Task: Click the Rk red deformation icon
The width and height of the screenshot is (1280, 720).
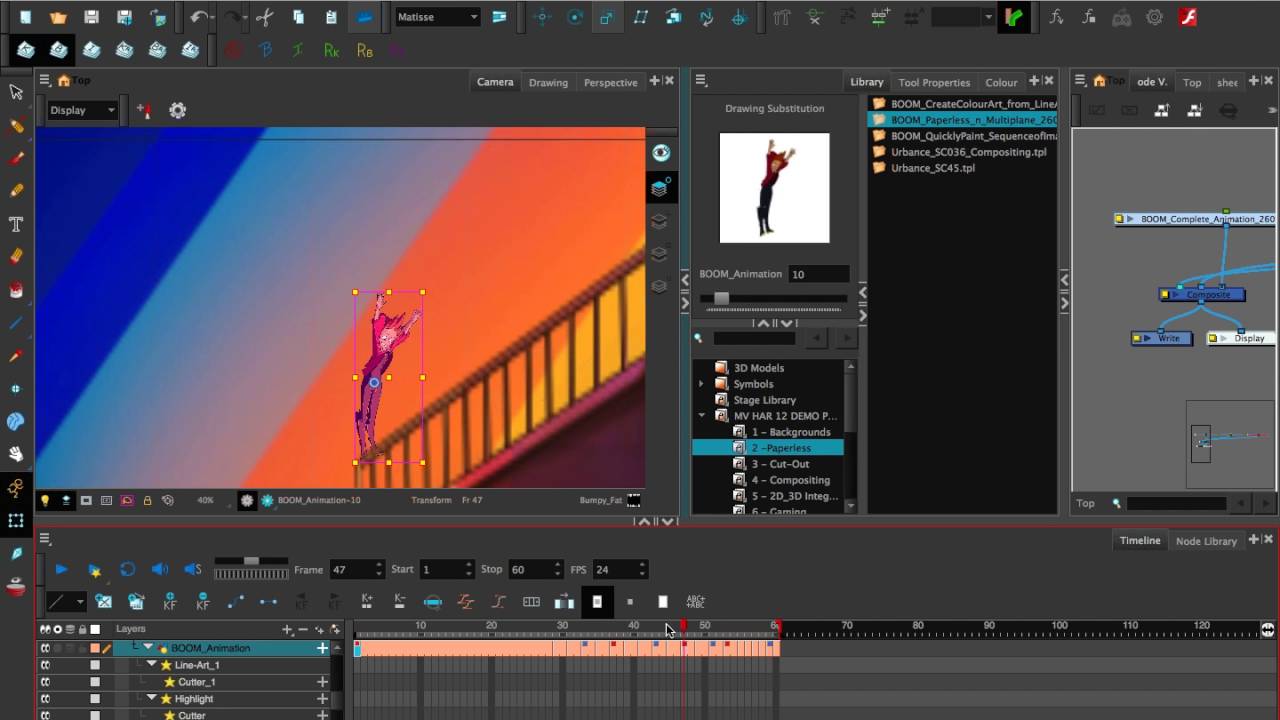Action: [233, 49]
